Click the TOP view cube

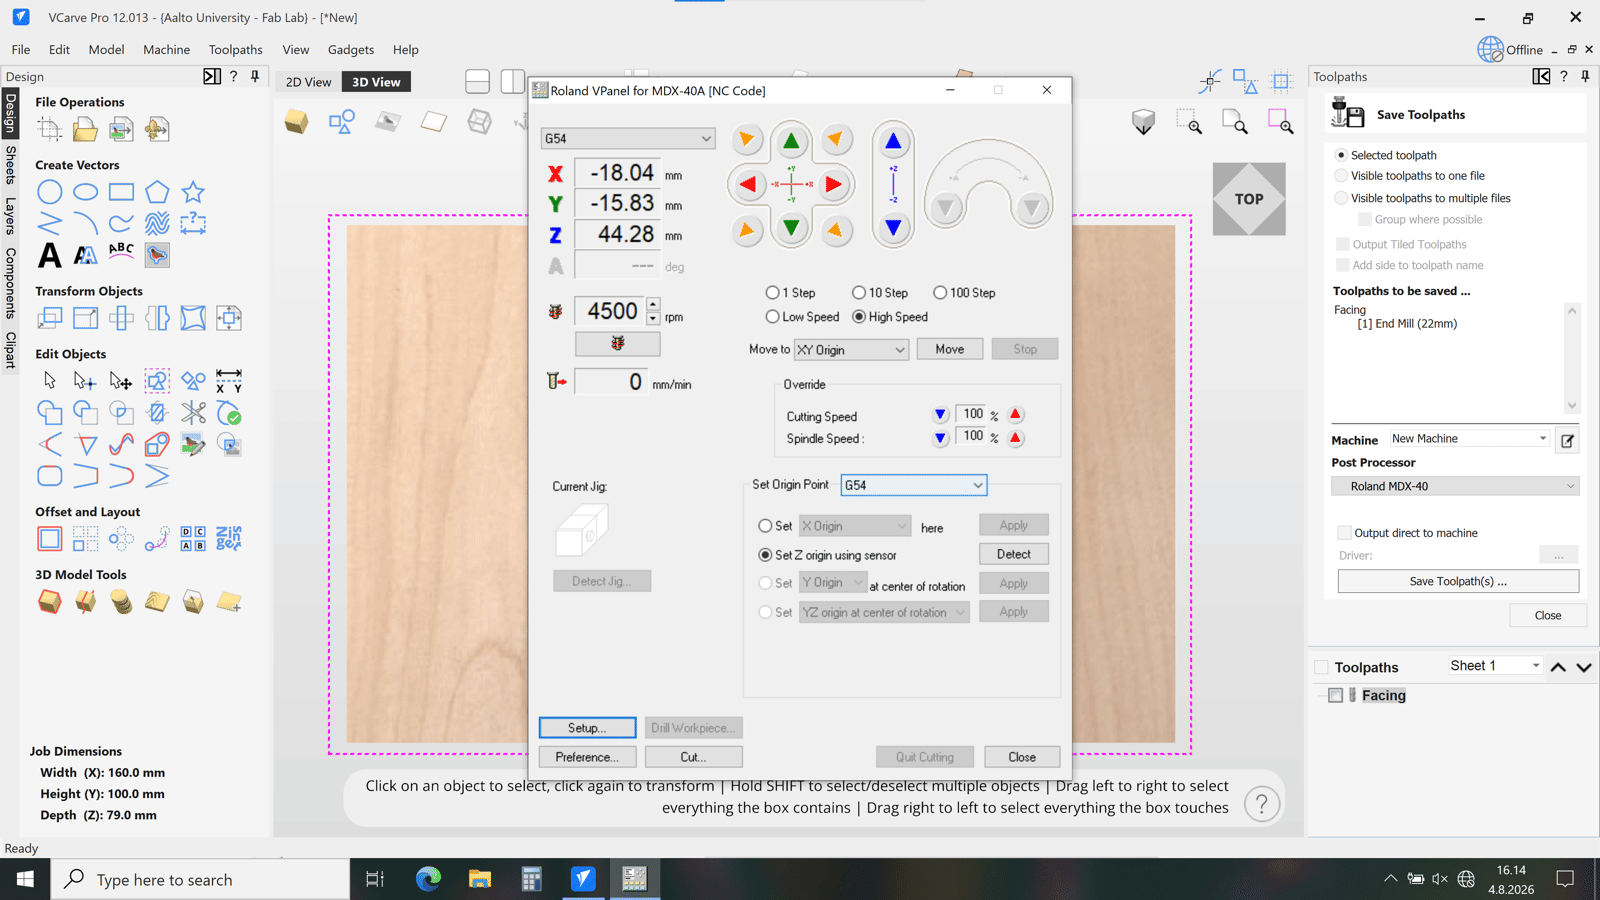pos(1249,199)
